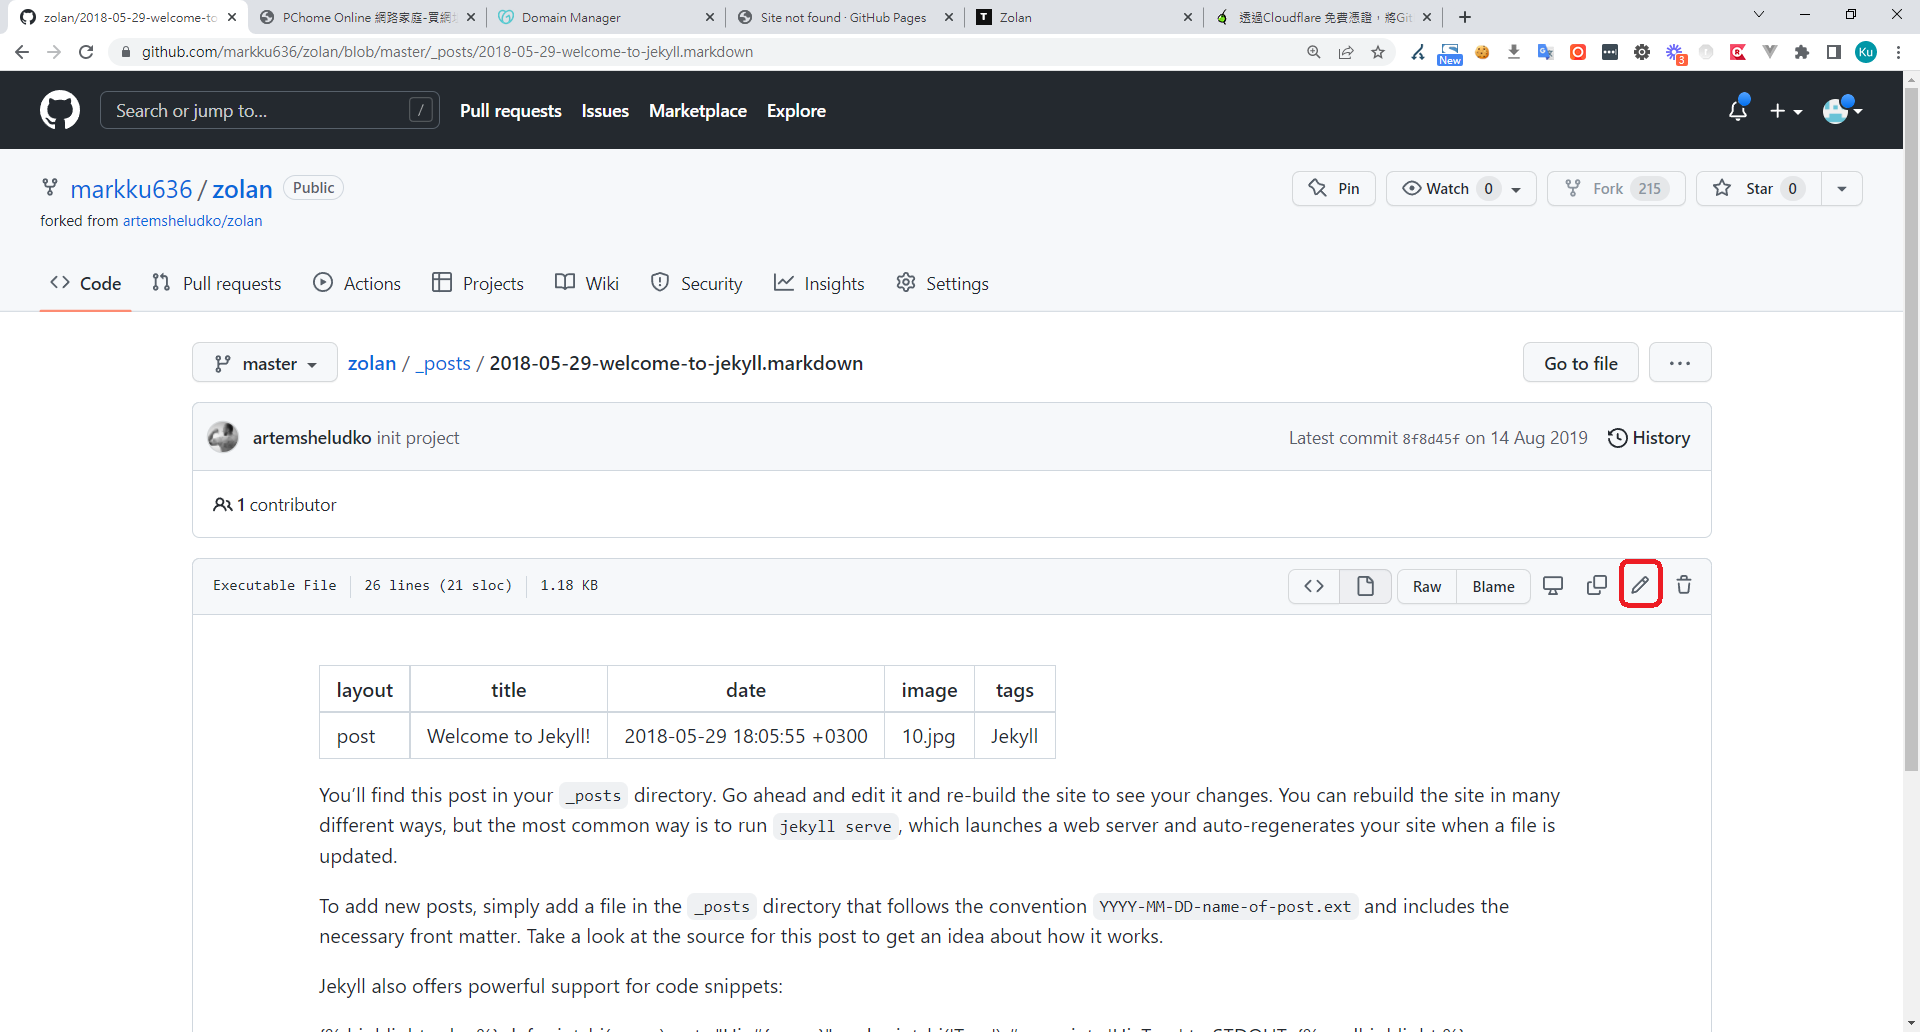The height and width of the screenshot is (1032, 1920).
Task: Go to GitHub home via Octocat logo
Action: 60,110
